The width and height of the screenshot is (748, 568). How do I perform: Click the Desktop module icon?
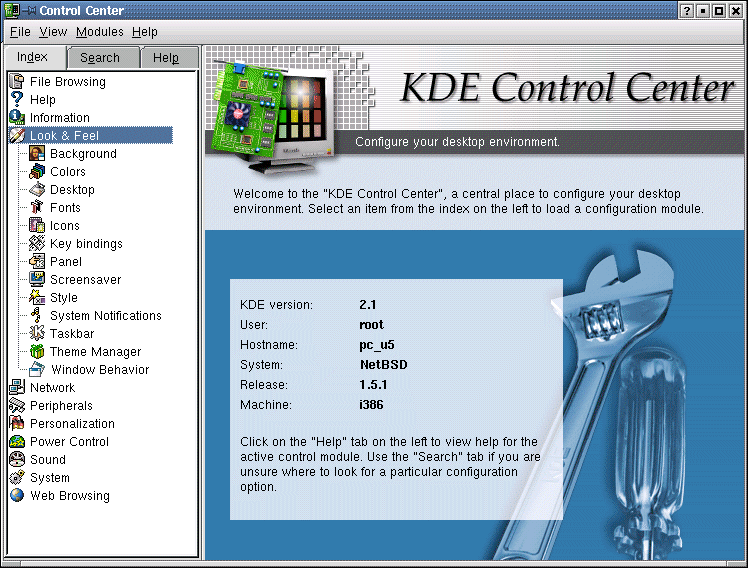pos(37,189)
